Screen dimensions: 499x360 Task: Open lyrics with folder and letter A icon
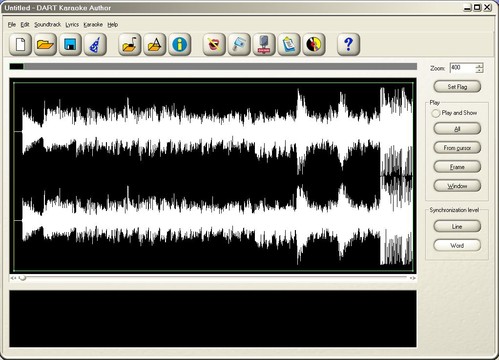tap(155, 44)
